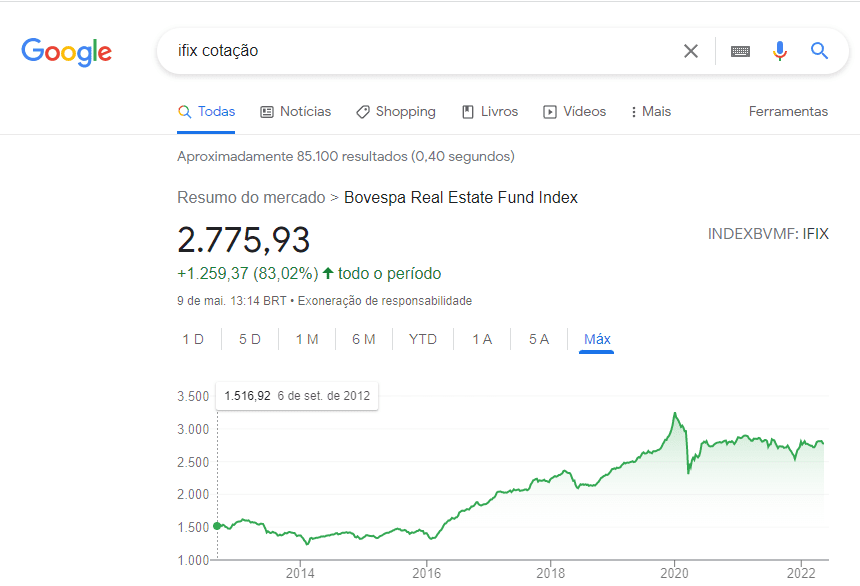This screenshot has height=586, width=860.
Task: Select YTD chart period
Action: pyautogui.click(x=423, y=340)
